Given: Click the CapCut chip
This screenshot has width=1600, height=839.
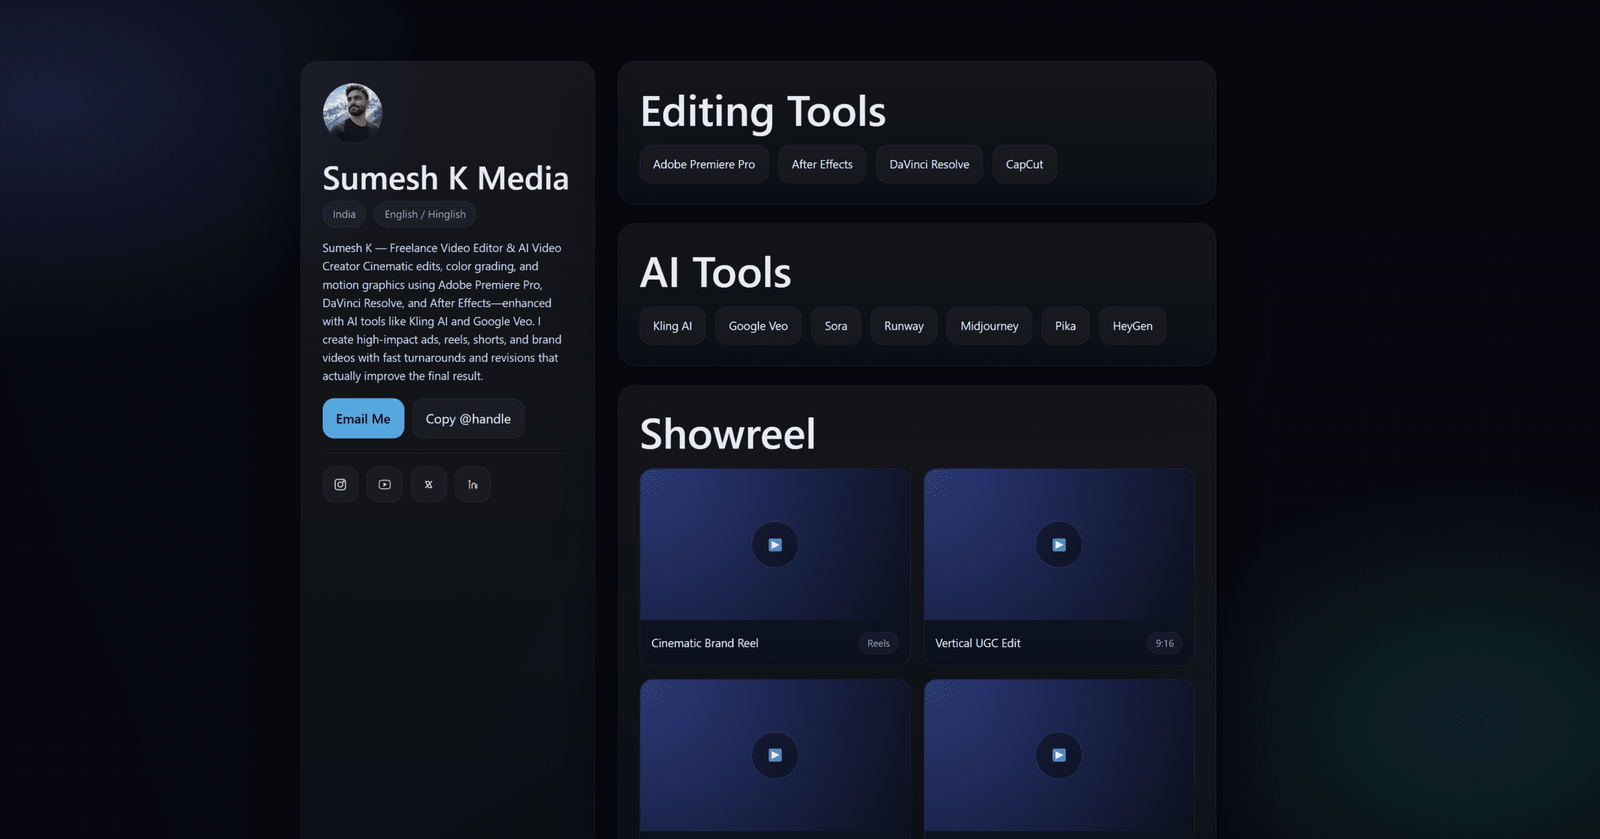Looking at the screenshot, I should 1024,165.
